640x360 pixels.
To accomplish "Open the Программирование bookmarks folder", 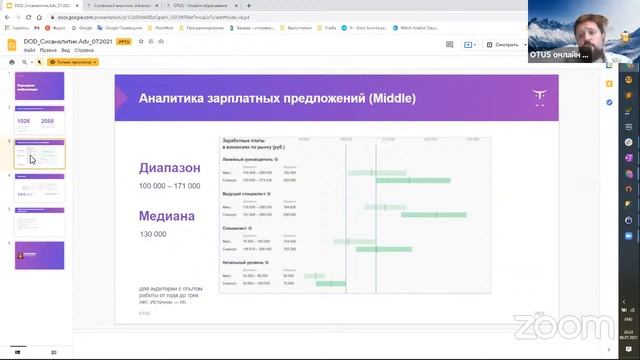I will click(201, 28).
